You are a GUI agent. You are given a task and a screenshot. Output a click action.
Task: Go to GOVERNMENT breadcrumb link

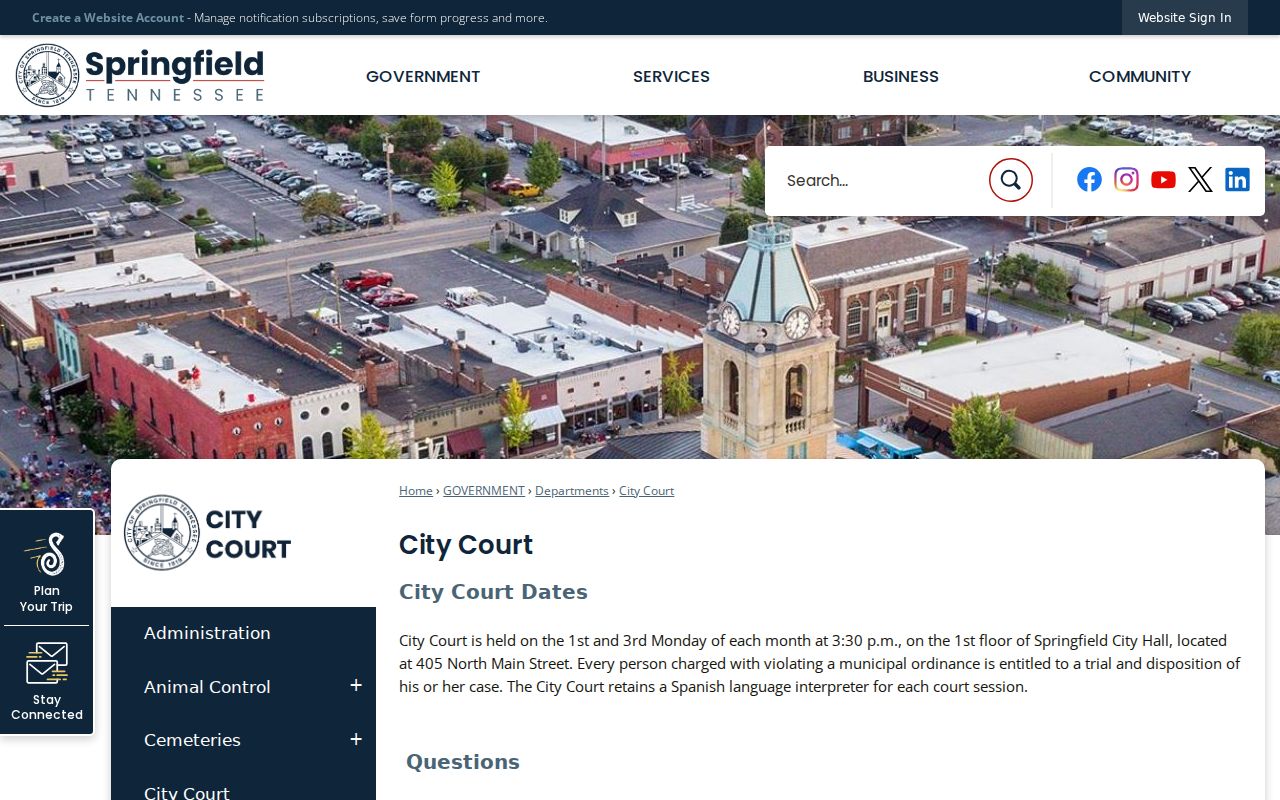click(x=484, y=491)
